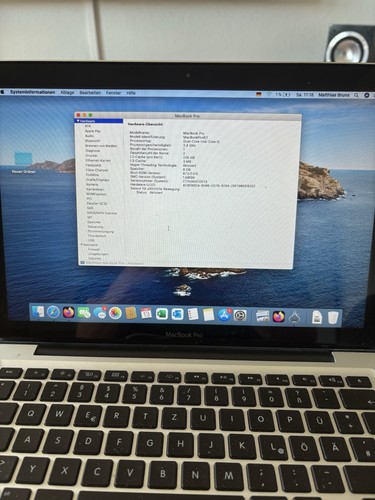This screenshot has height=500, width=375.
Task: Click the Seriennummer (System) row
Action: 169,181
